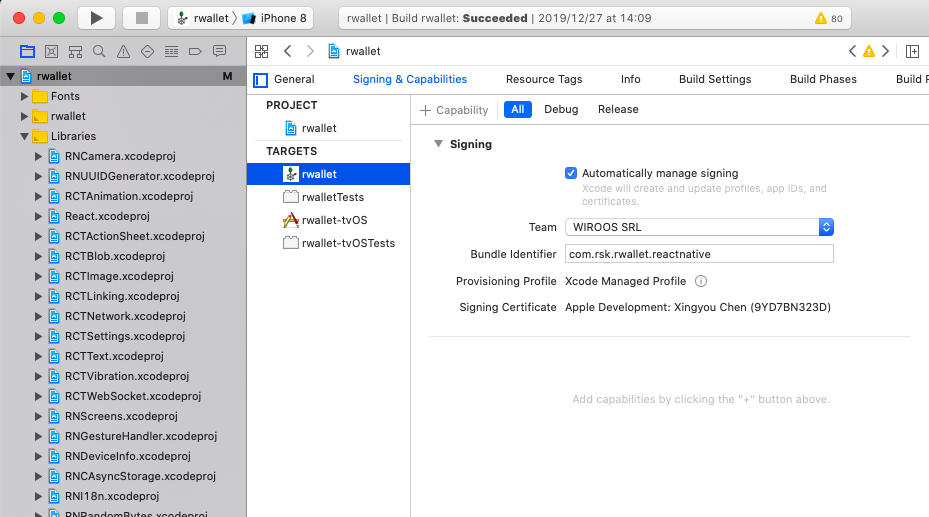Open the Report navigator speech-bubble icon
The width and height of the screenshot is (929, 517).
point(219,52)
